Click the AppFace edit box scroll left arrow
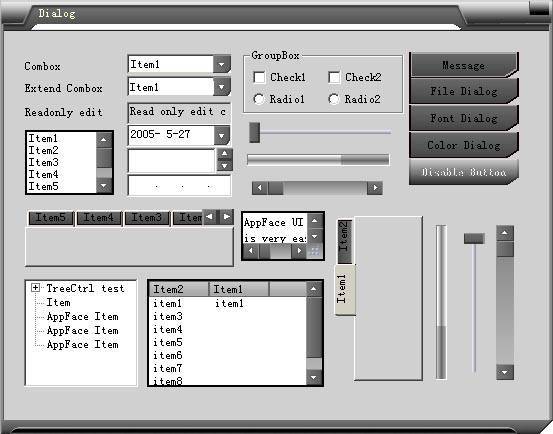The image size is (553, 434). 251,251
